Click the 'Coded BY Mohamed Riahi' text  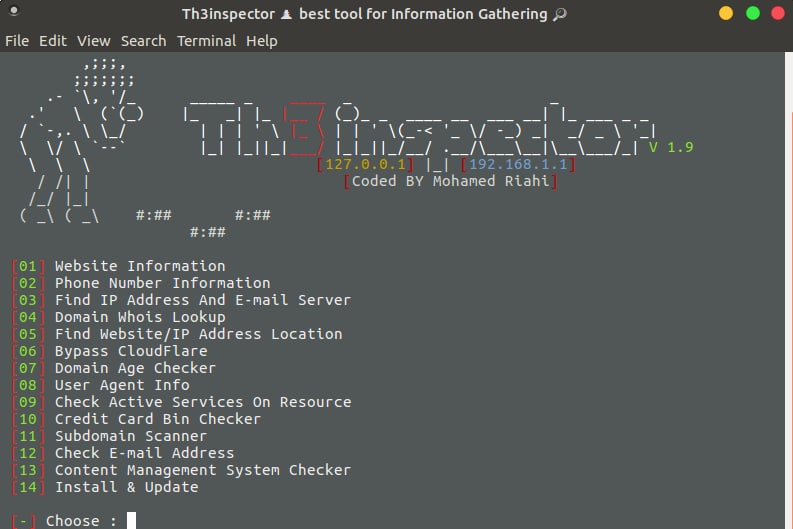pyautogui.click(x=450, y=181)
